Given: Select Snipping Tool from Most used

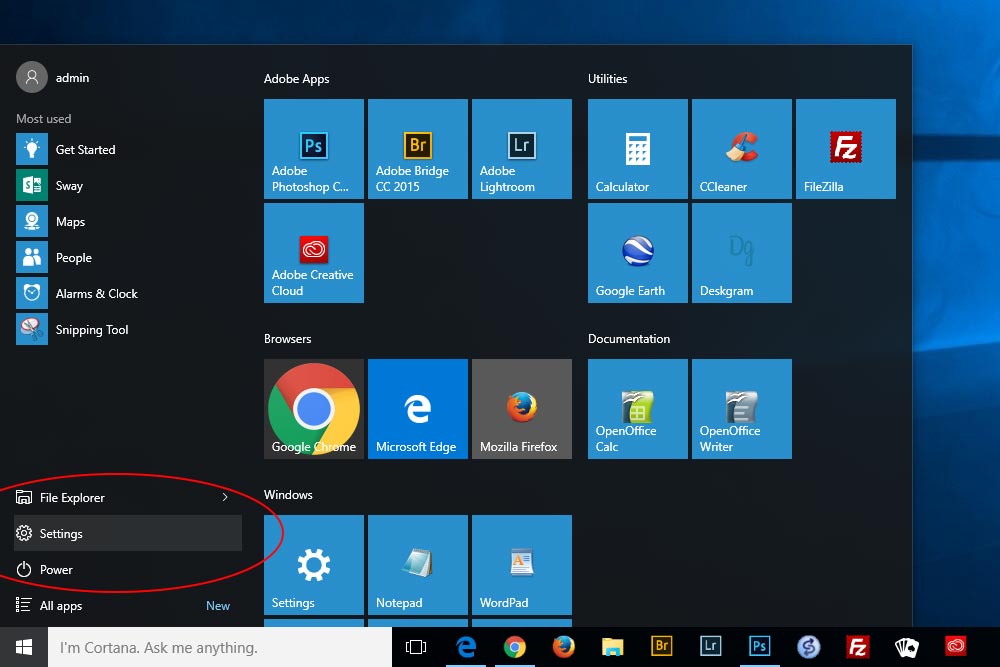Looking at the screenshot, I should 91,330.
